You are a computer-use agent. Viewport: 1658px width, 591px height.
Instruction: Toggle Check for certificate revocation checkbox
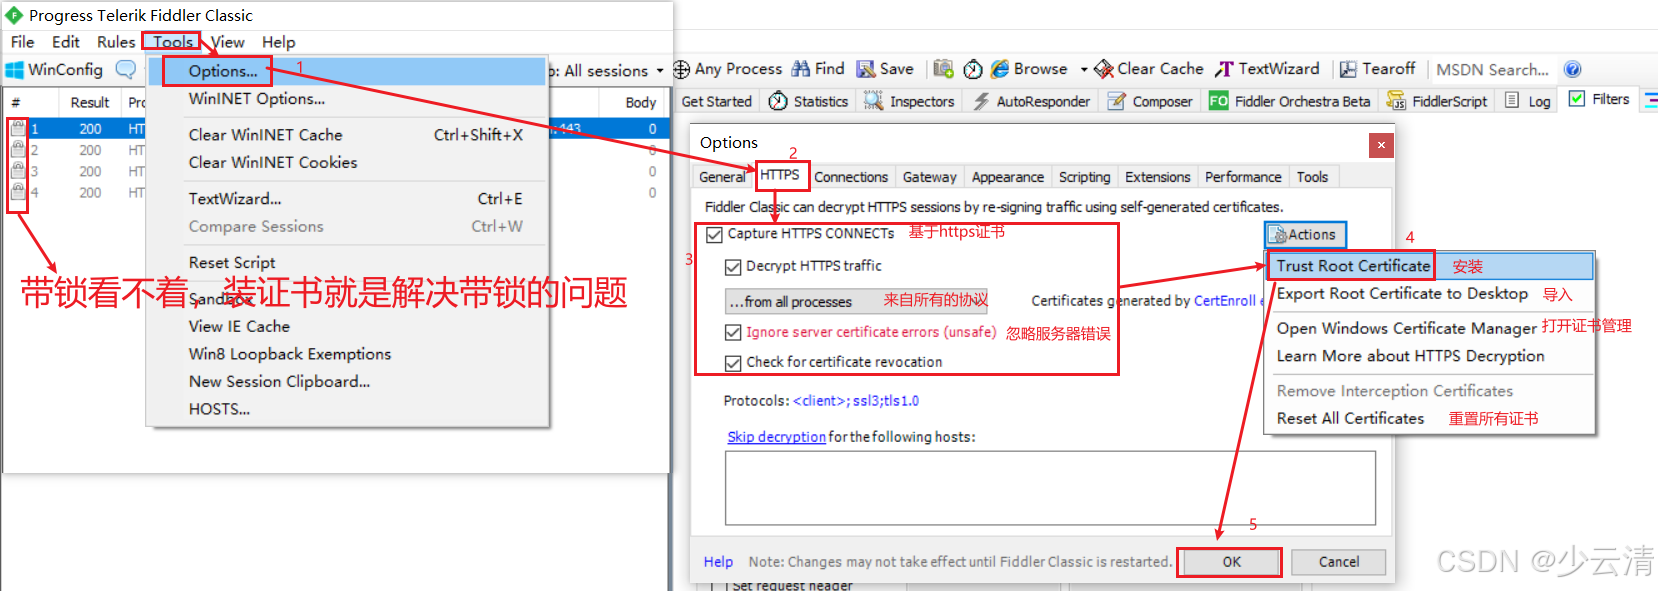733,363
